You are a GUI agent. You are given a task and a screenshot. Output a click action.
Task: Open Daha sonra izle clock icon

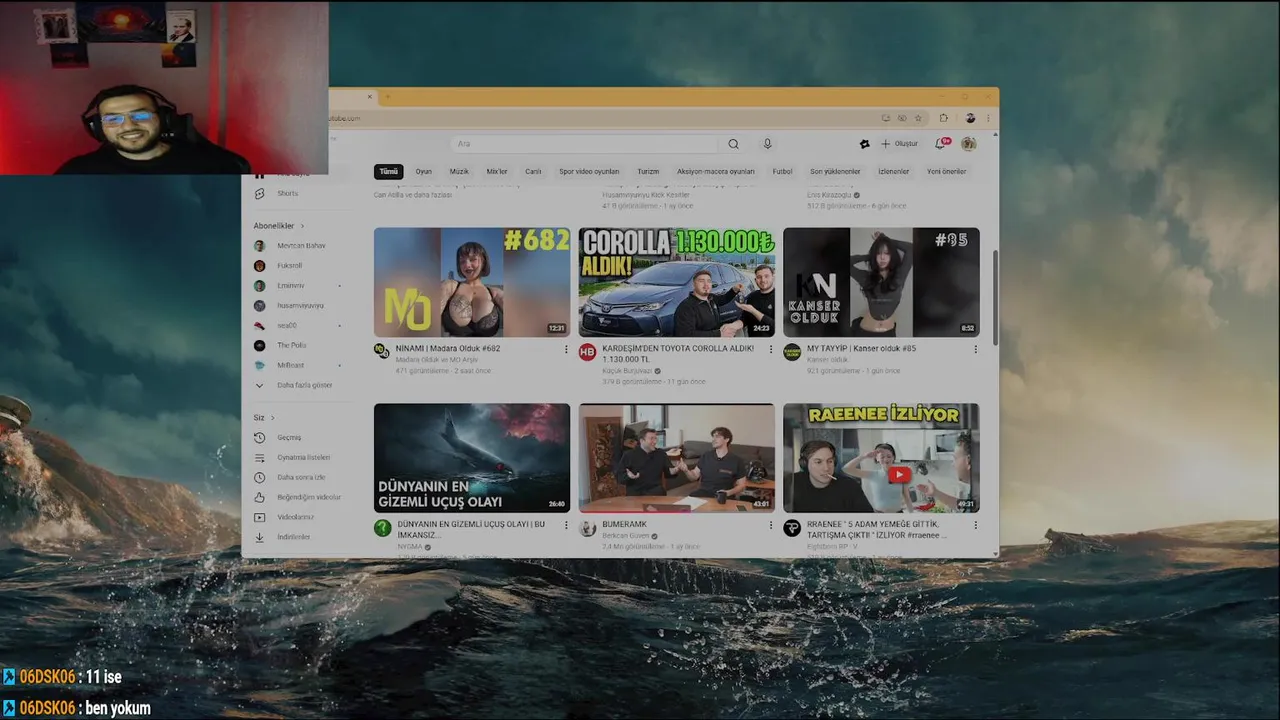(259, 477)
